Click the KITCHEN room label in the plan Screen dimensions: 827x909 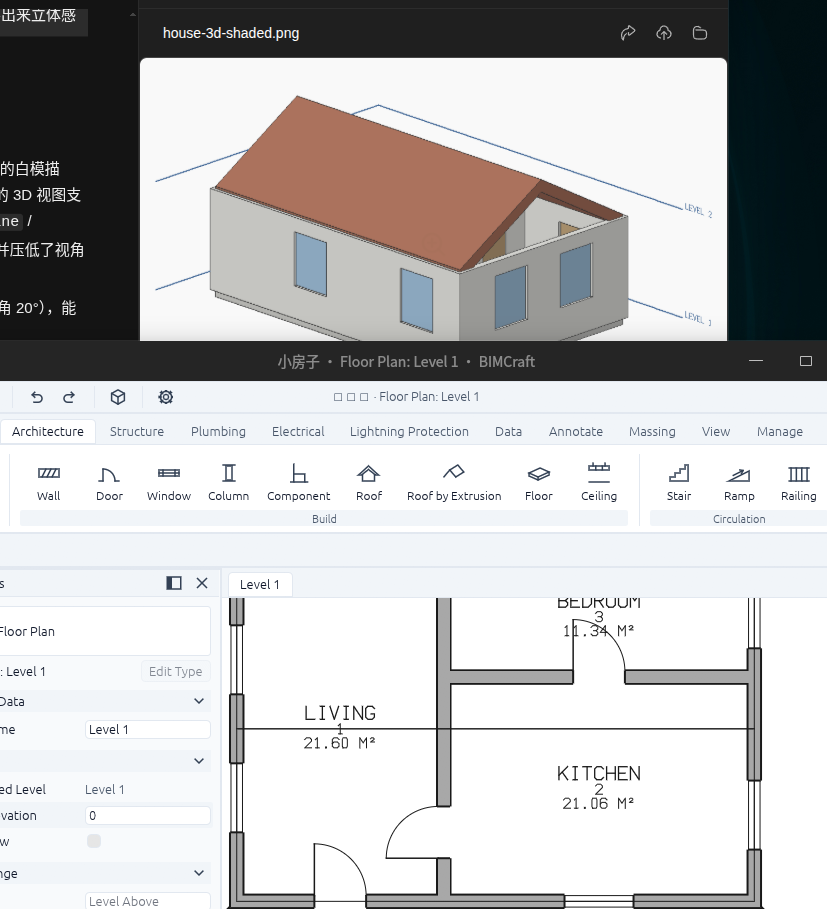point(599,773)
